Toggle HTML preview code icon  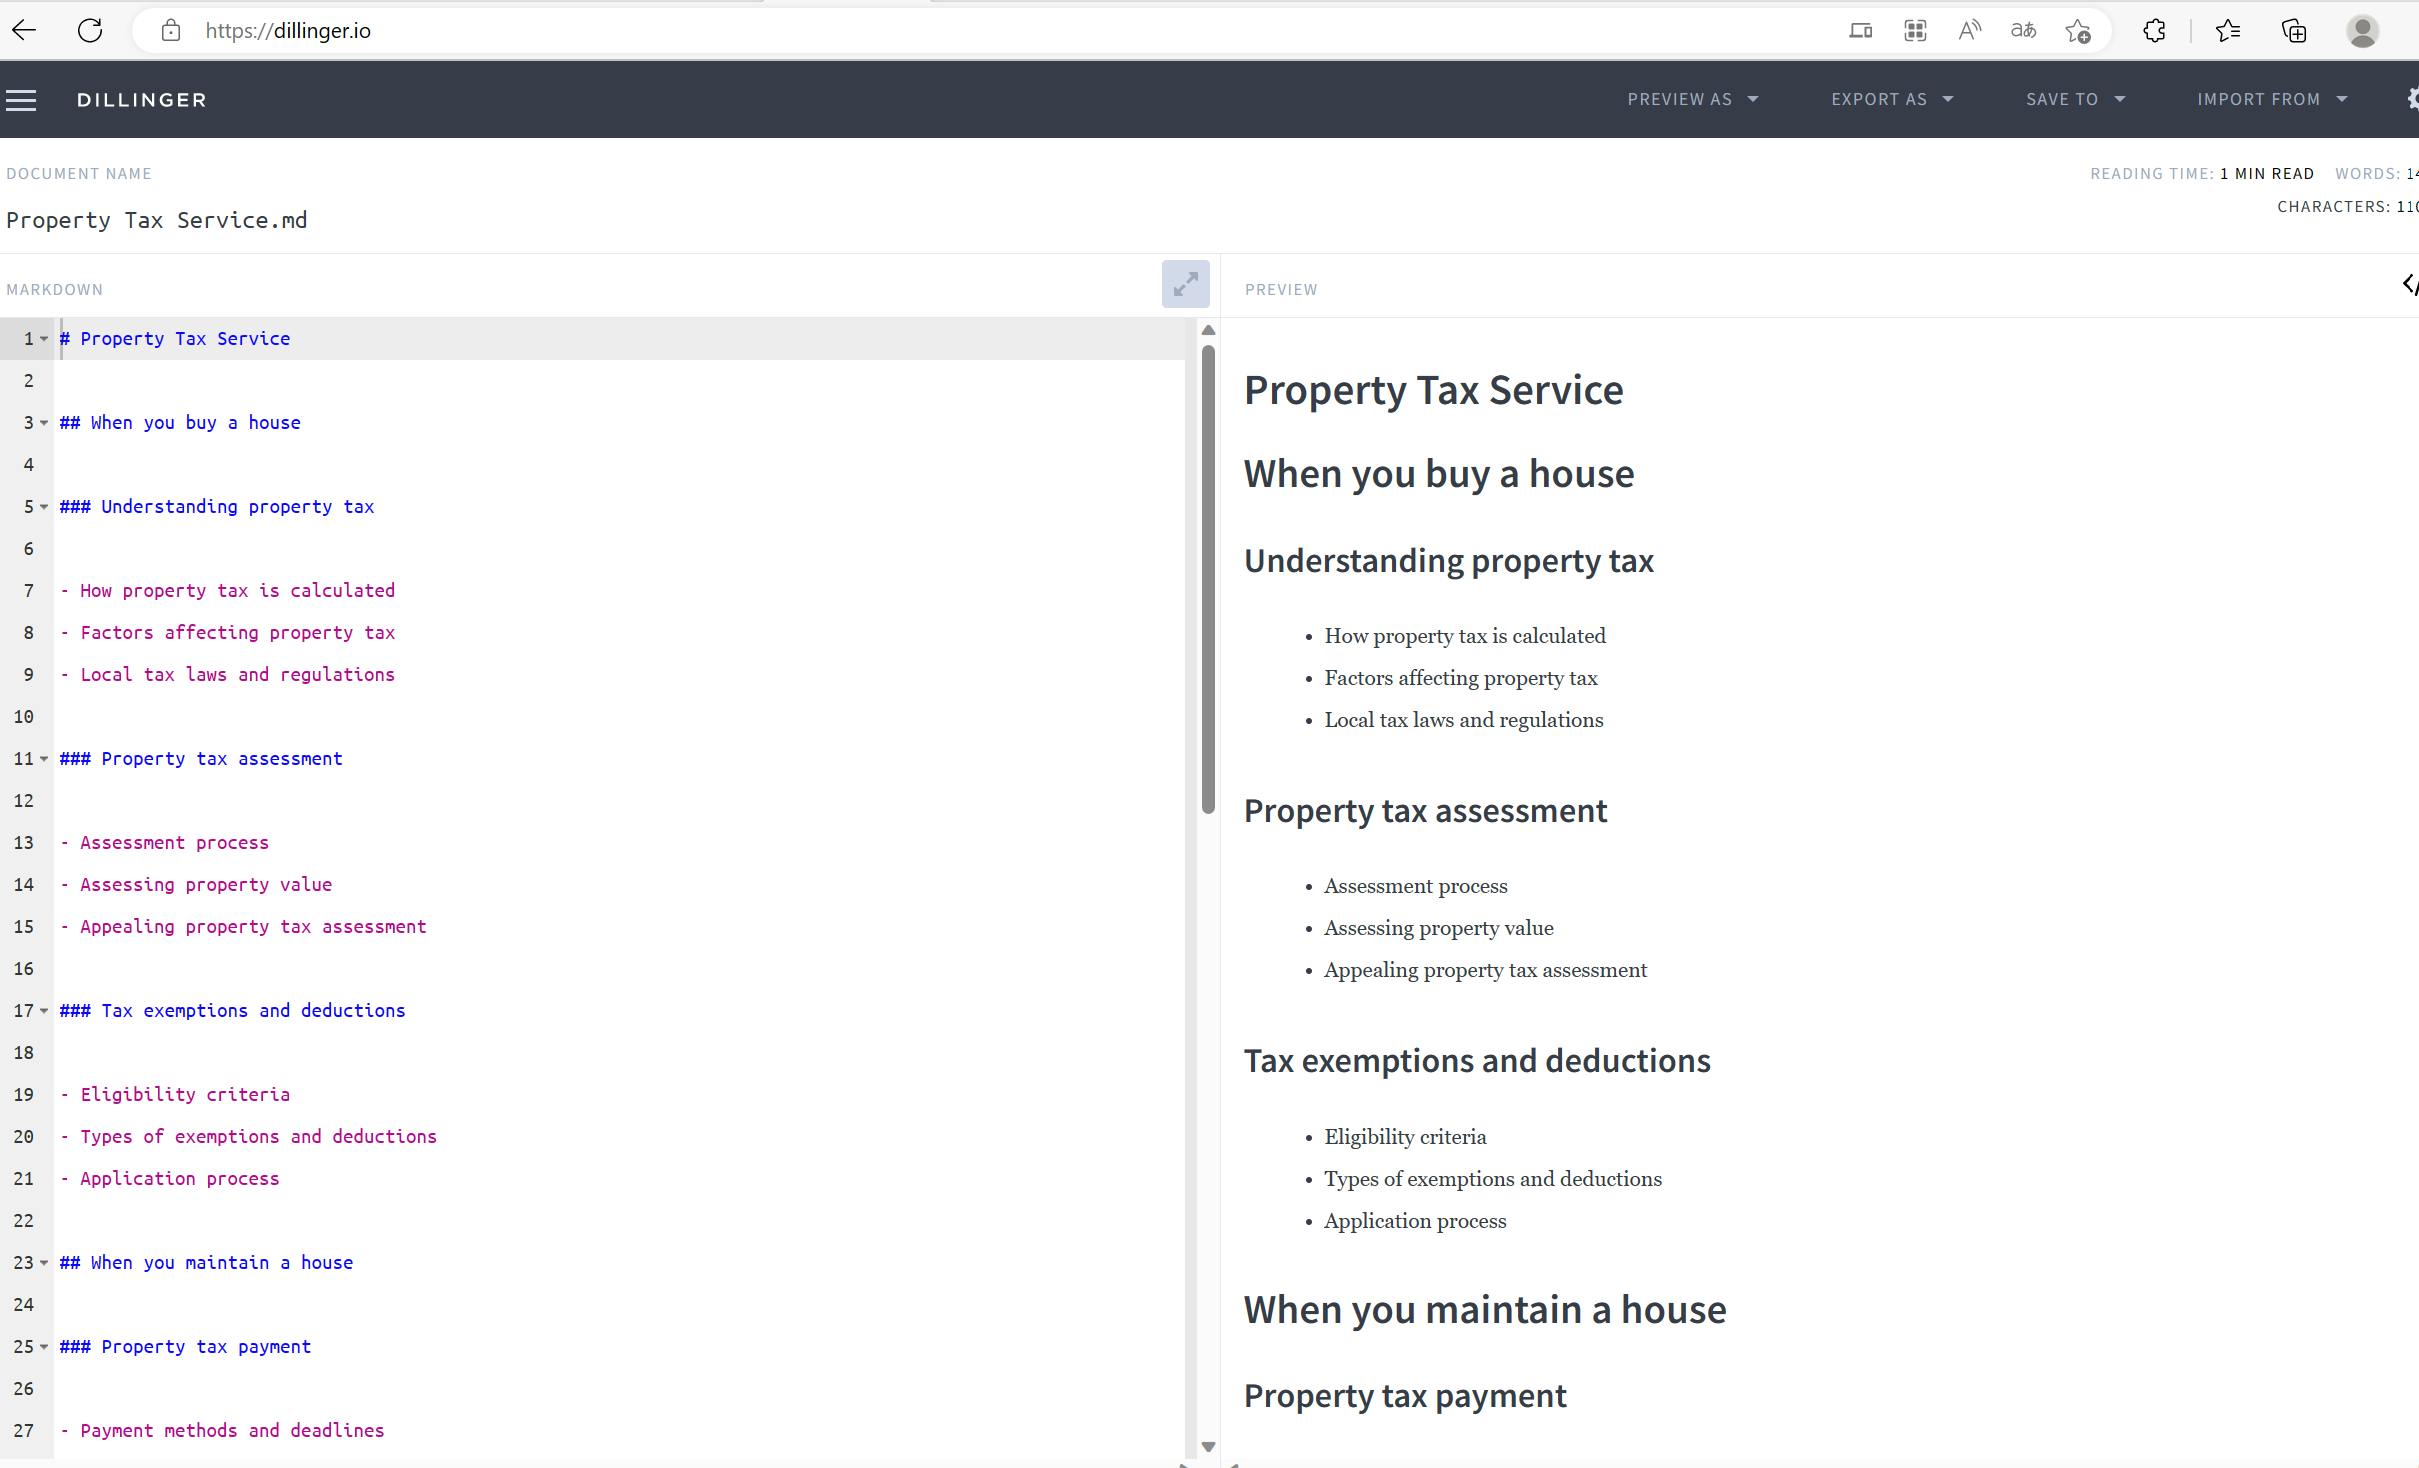point(2409,285)
